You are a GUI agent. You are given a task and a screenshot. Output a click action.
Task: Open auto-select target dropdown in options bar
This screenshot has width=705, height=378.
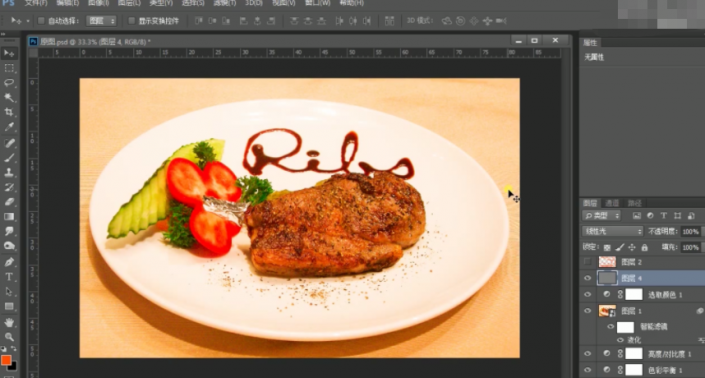tap(101, 21)
